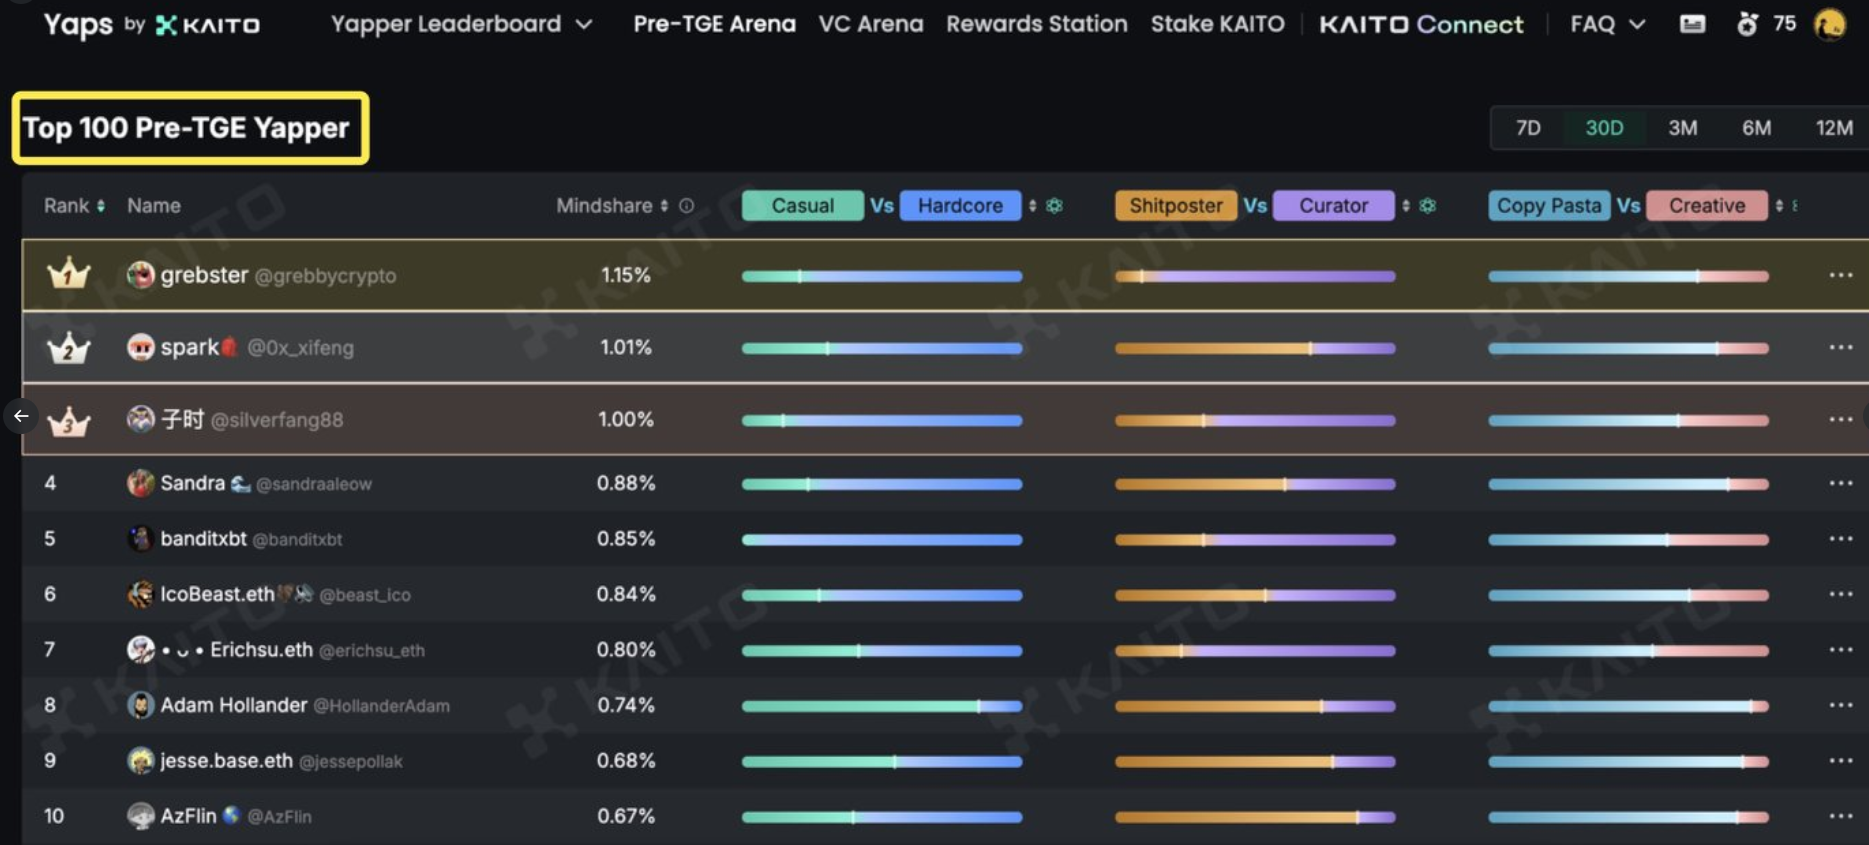Toggle the Copy Pasta tag
Screen dimensions: 1869x845
click(x=1549, y=206)
